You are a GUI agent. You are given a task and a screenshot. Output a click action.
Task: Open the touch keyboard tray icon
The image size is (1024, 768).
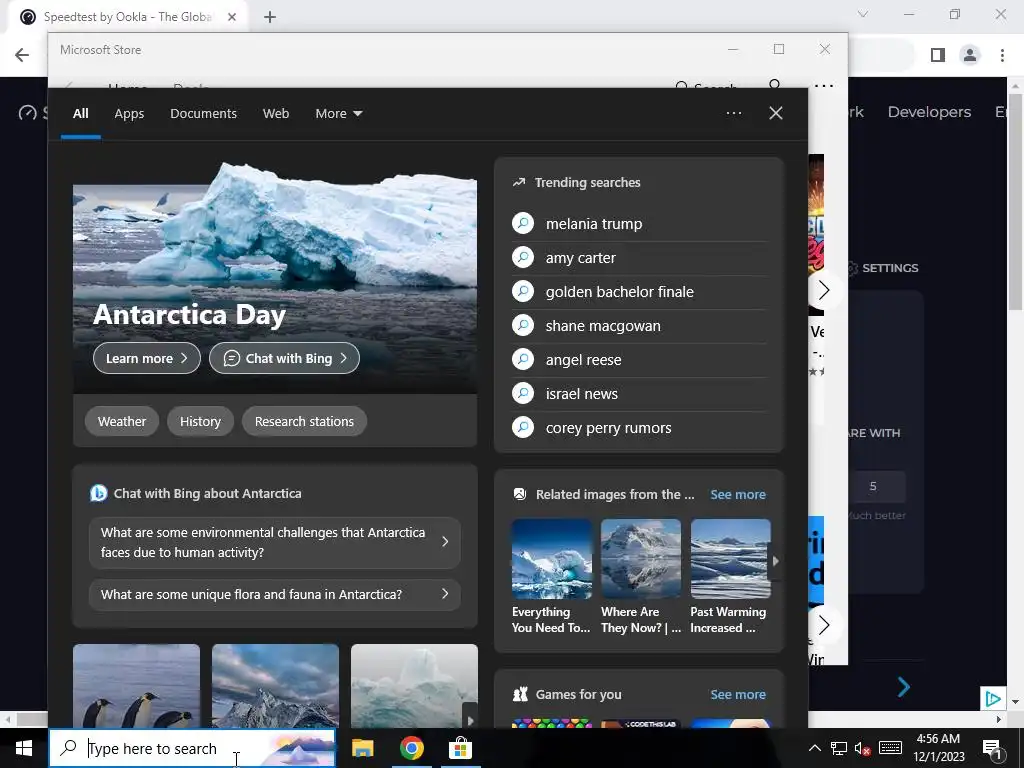890,748
